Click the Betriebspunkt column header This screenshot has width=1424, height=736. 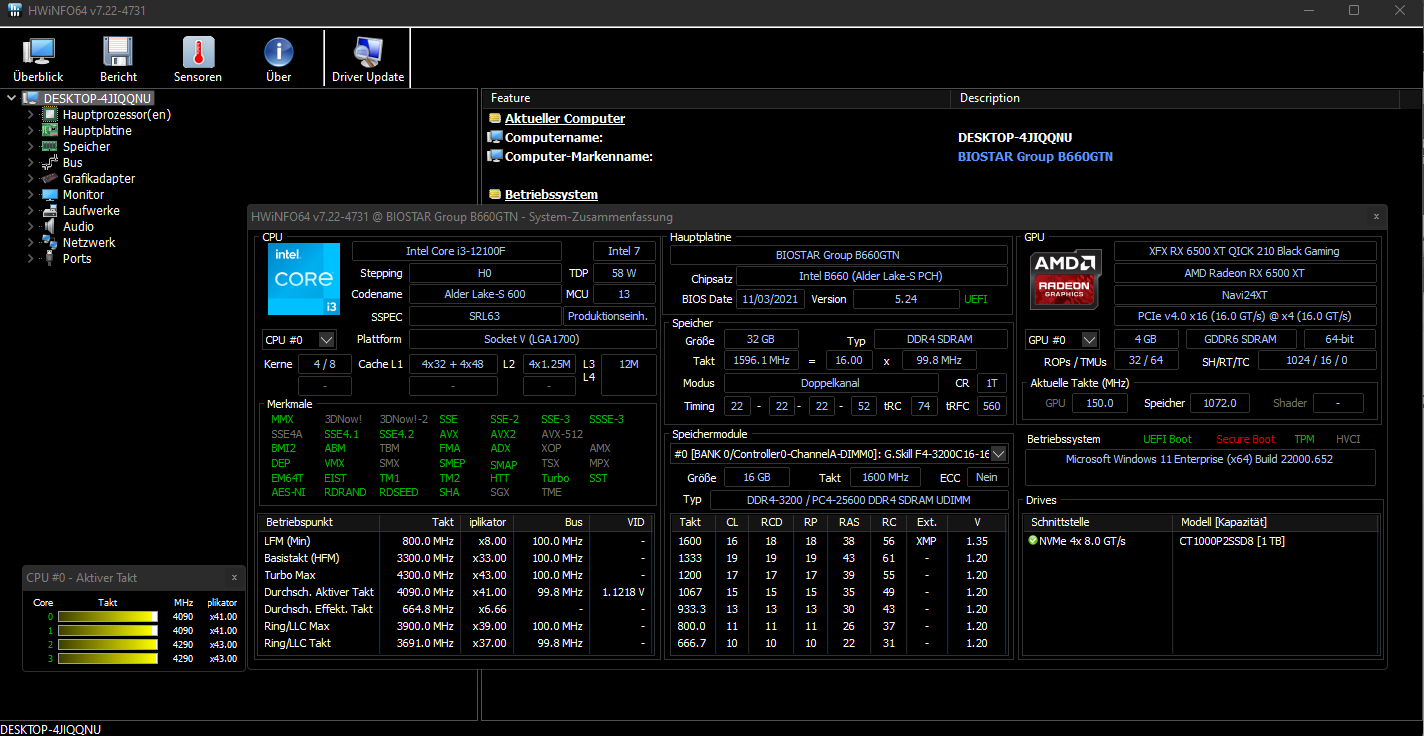point(318,522)
